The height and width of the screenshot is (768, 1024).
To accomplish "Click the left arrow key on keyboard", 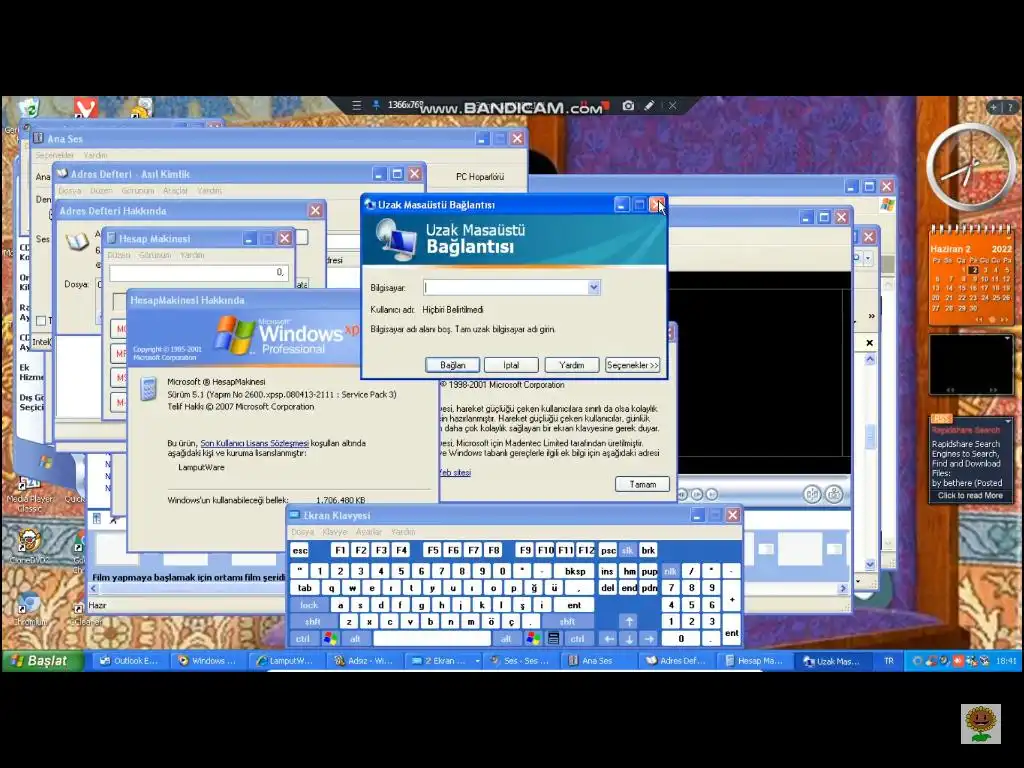I will tap(609, 639).
